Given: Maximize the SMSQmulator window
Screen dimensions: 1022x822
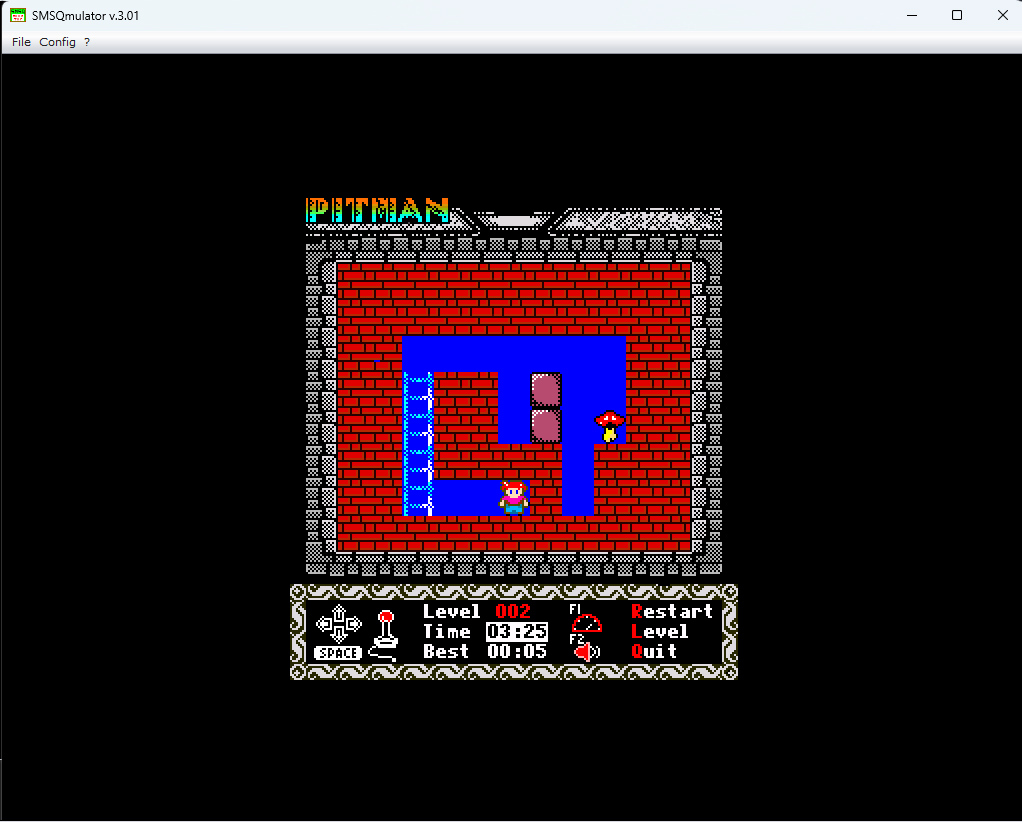Looking at the screenshot, I should click(x=957, y=15).
